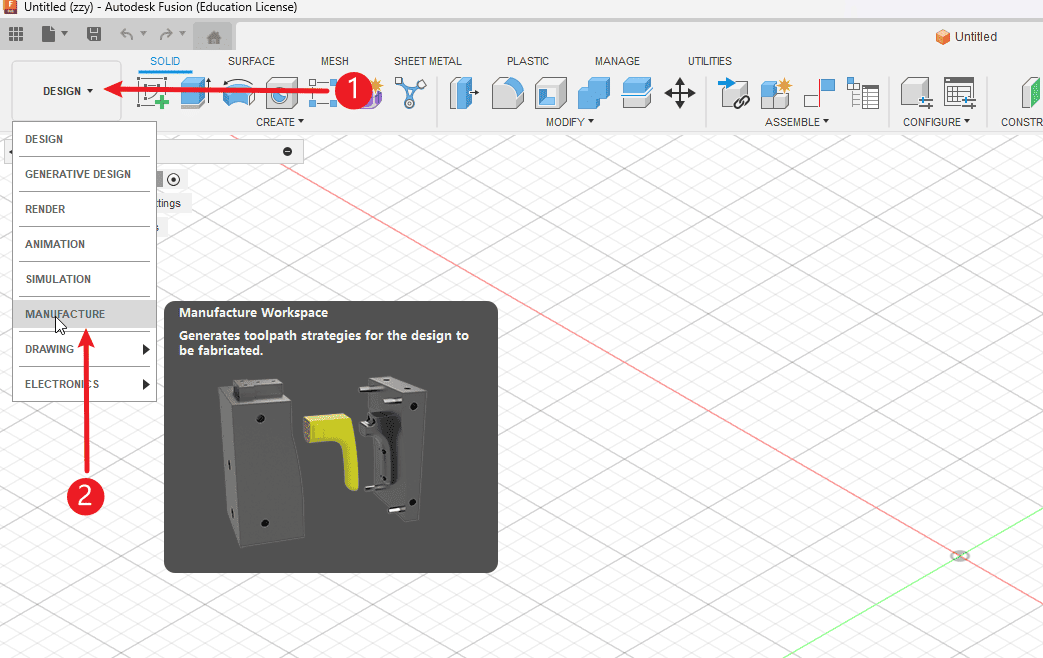1043x658 pixels.
Task: Activate the Move/Copy cross-arrows tool
Action: (680, 94)
